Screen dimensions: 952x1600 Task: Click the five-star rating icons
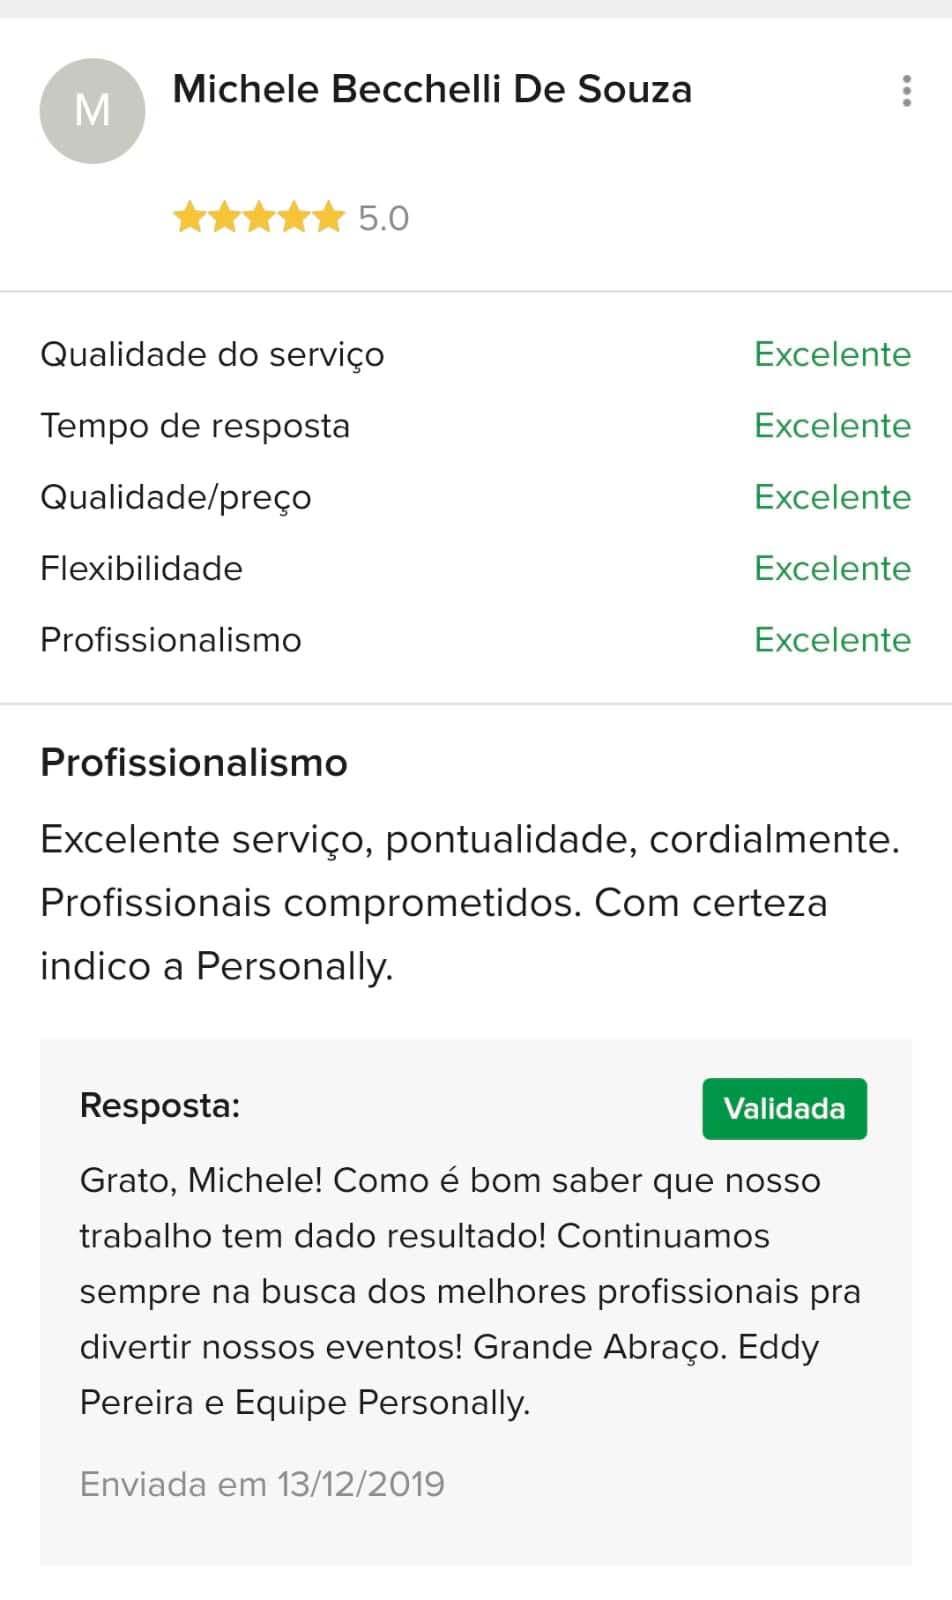258,218
